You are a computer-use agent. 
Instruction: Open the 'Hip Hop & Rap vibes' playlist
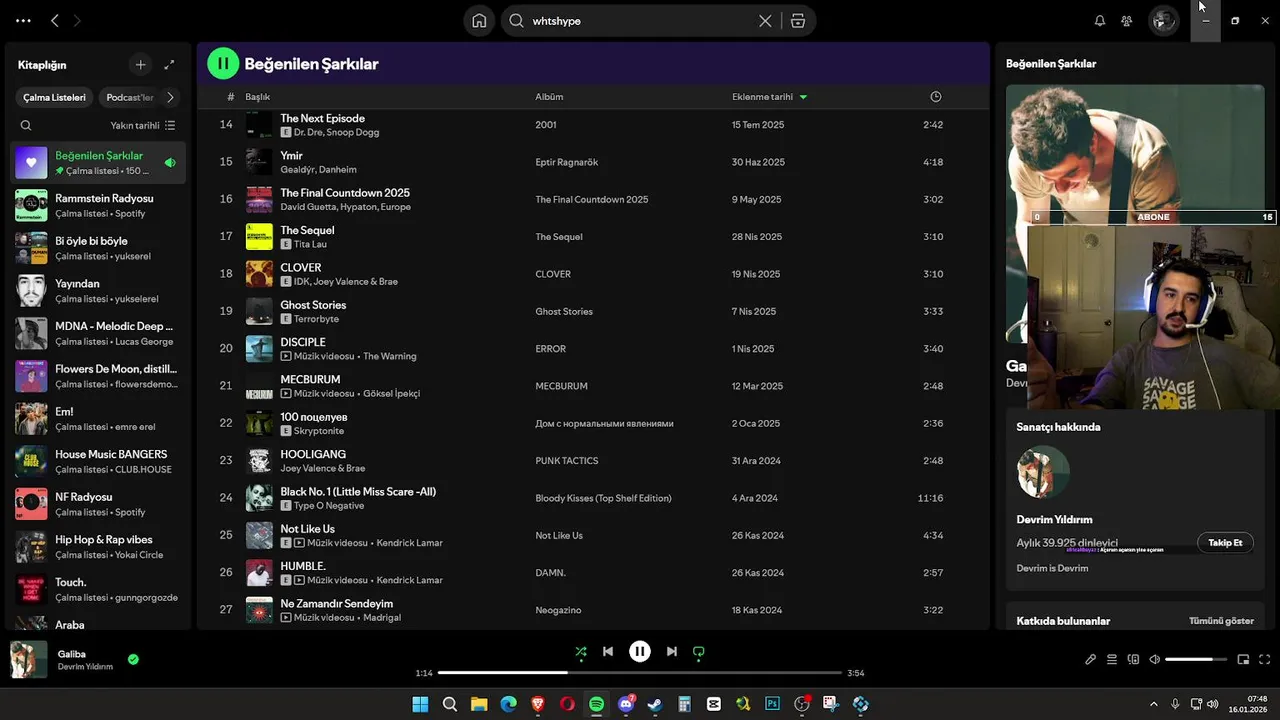pos(99,546)
